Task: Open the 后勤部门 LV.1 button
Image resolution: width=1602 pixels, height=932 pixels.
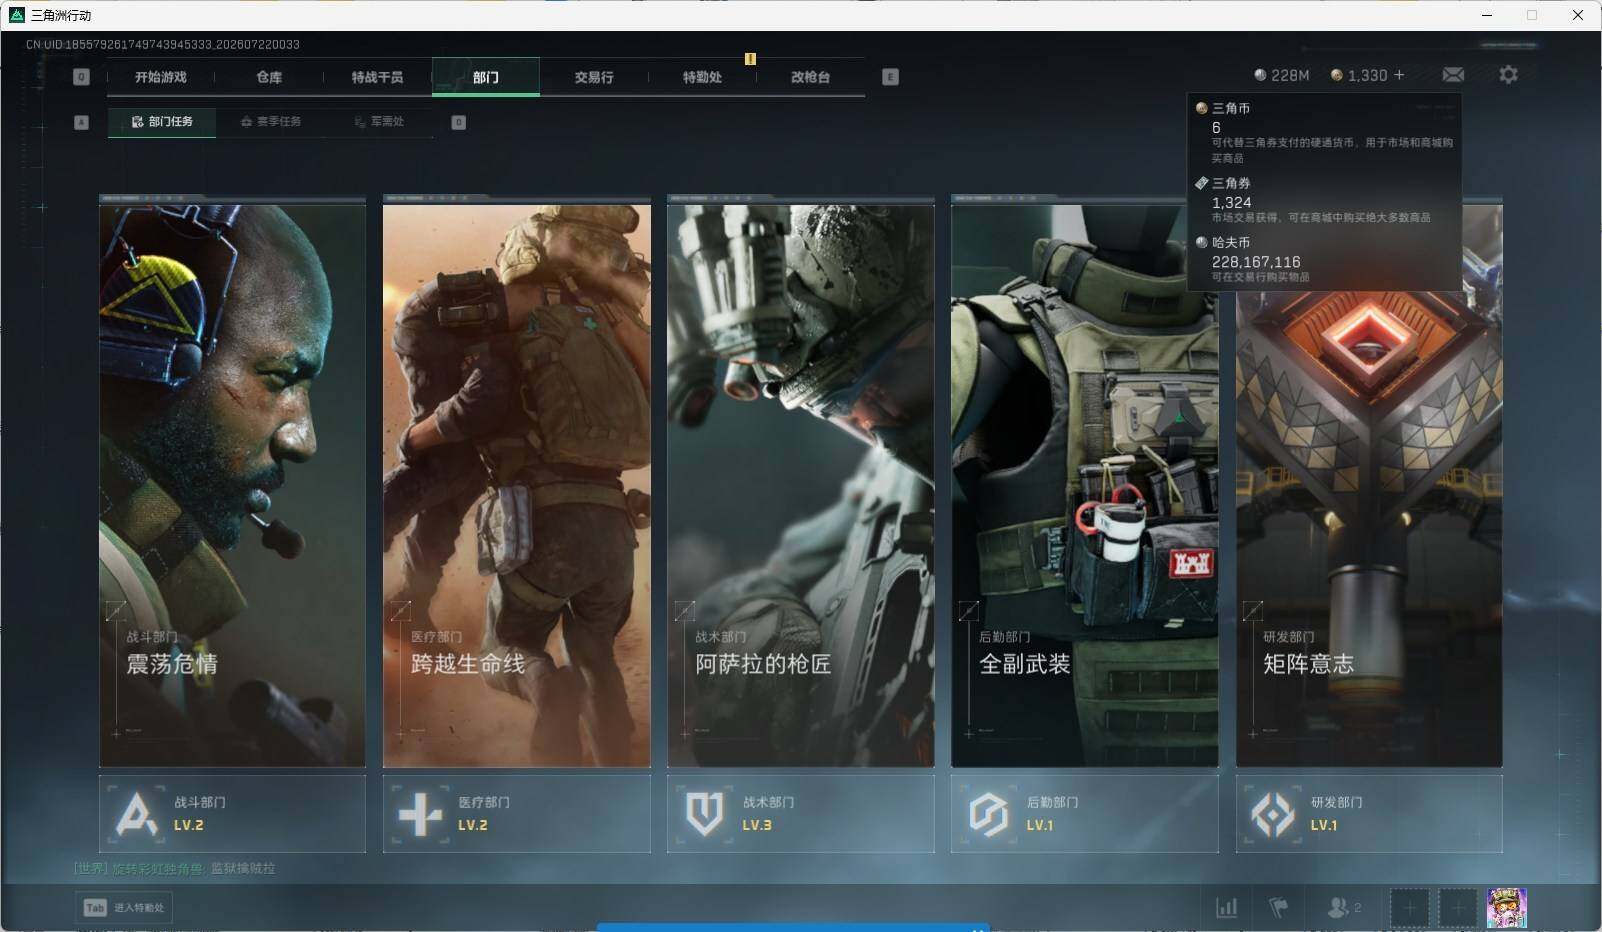Action: coord(1084,814)
